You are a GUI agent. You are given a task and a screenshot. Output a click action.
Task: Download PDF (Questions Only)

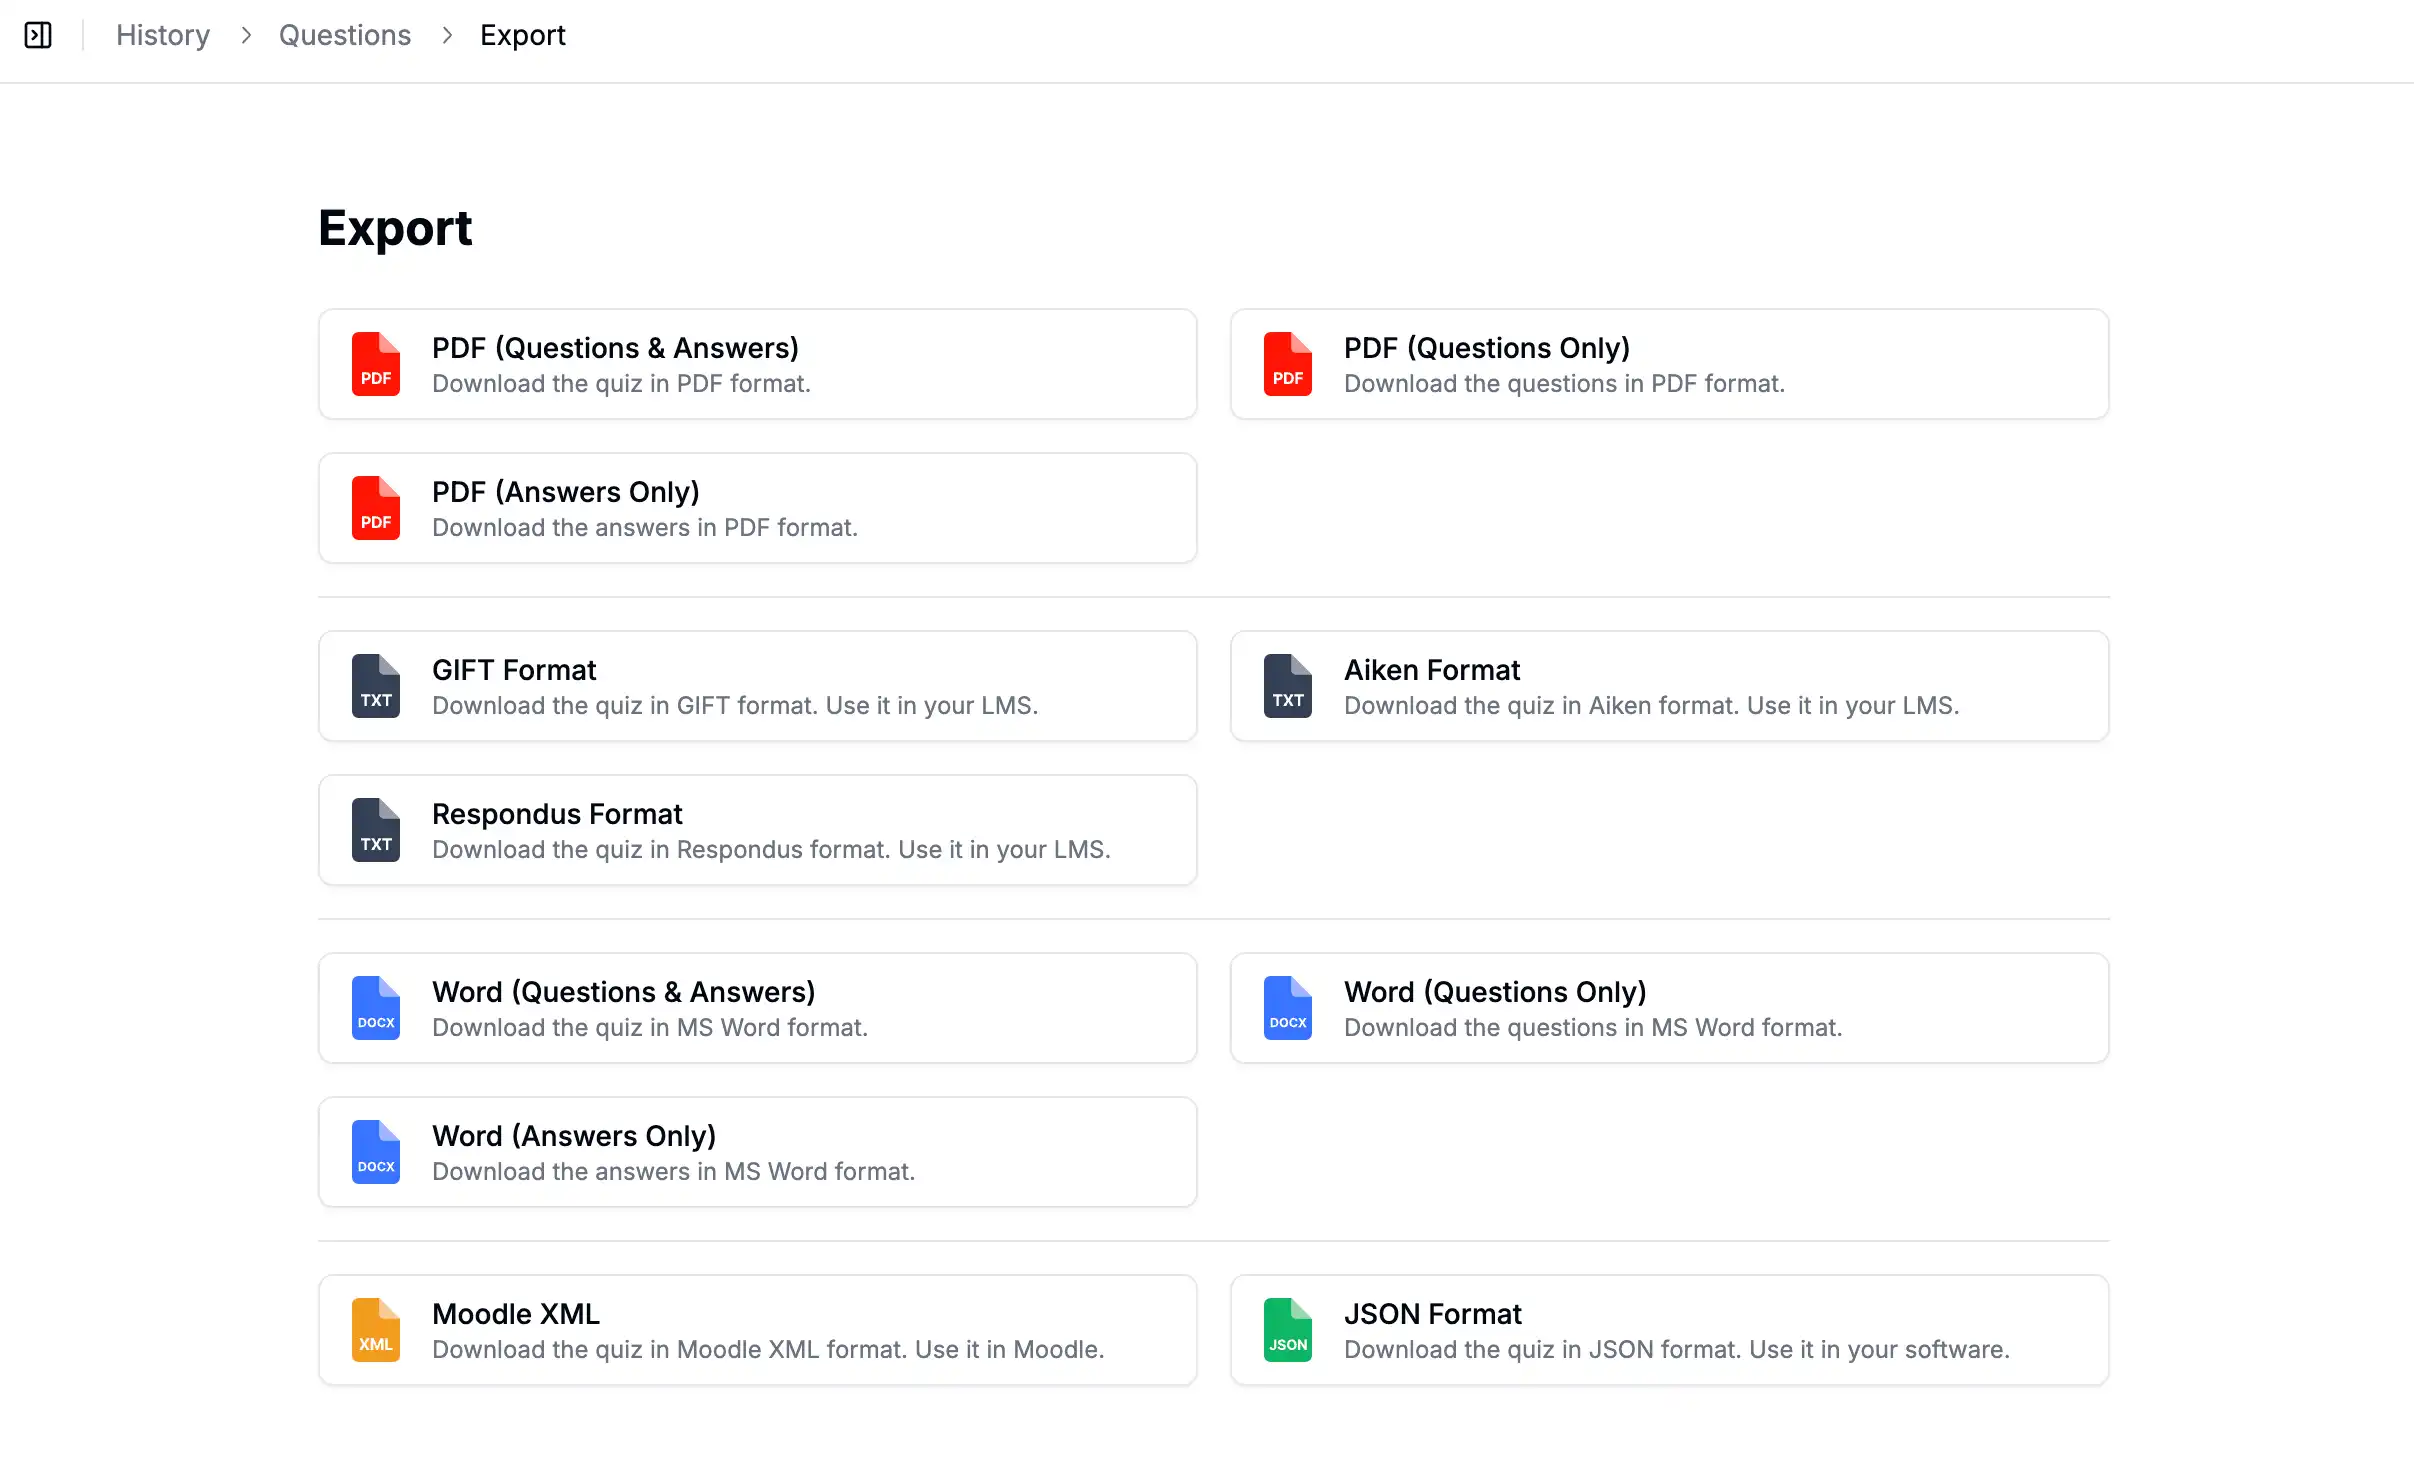[1670, 364]
